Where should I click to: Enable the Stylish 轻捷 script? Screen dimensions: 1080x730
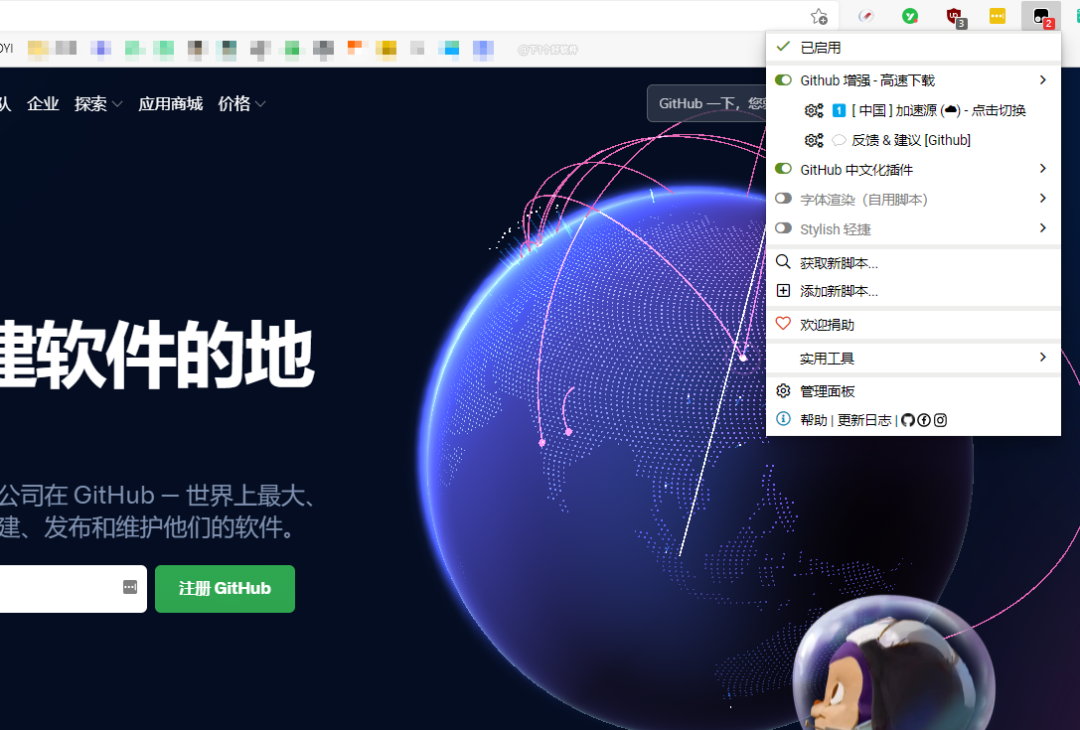[x=783, y=228]
